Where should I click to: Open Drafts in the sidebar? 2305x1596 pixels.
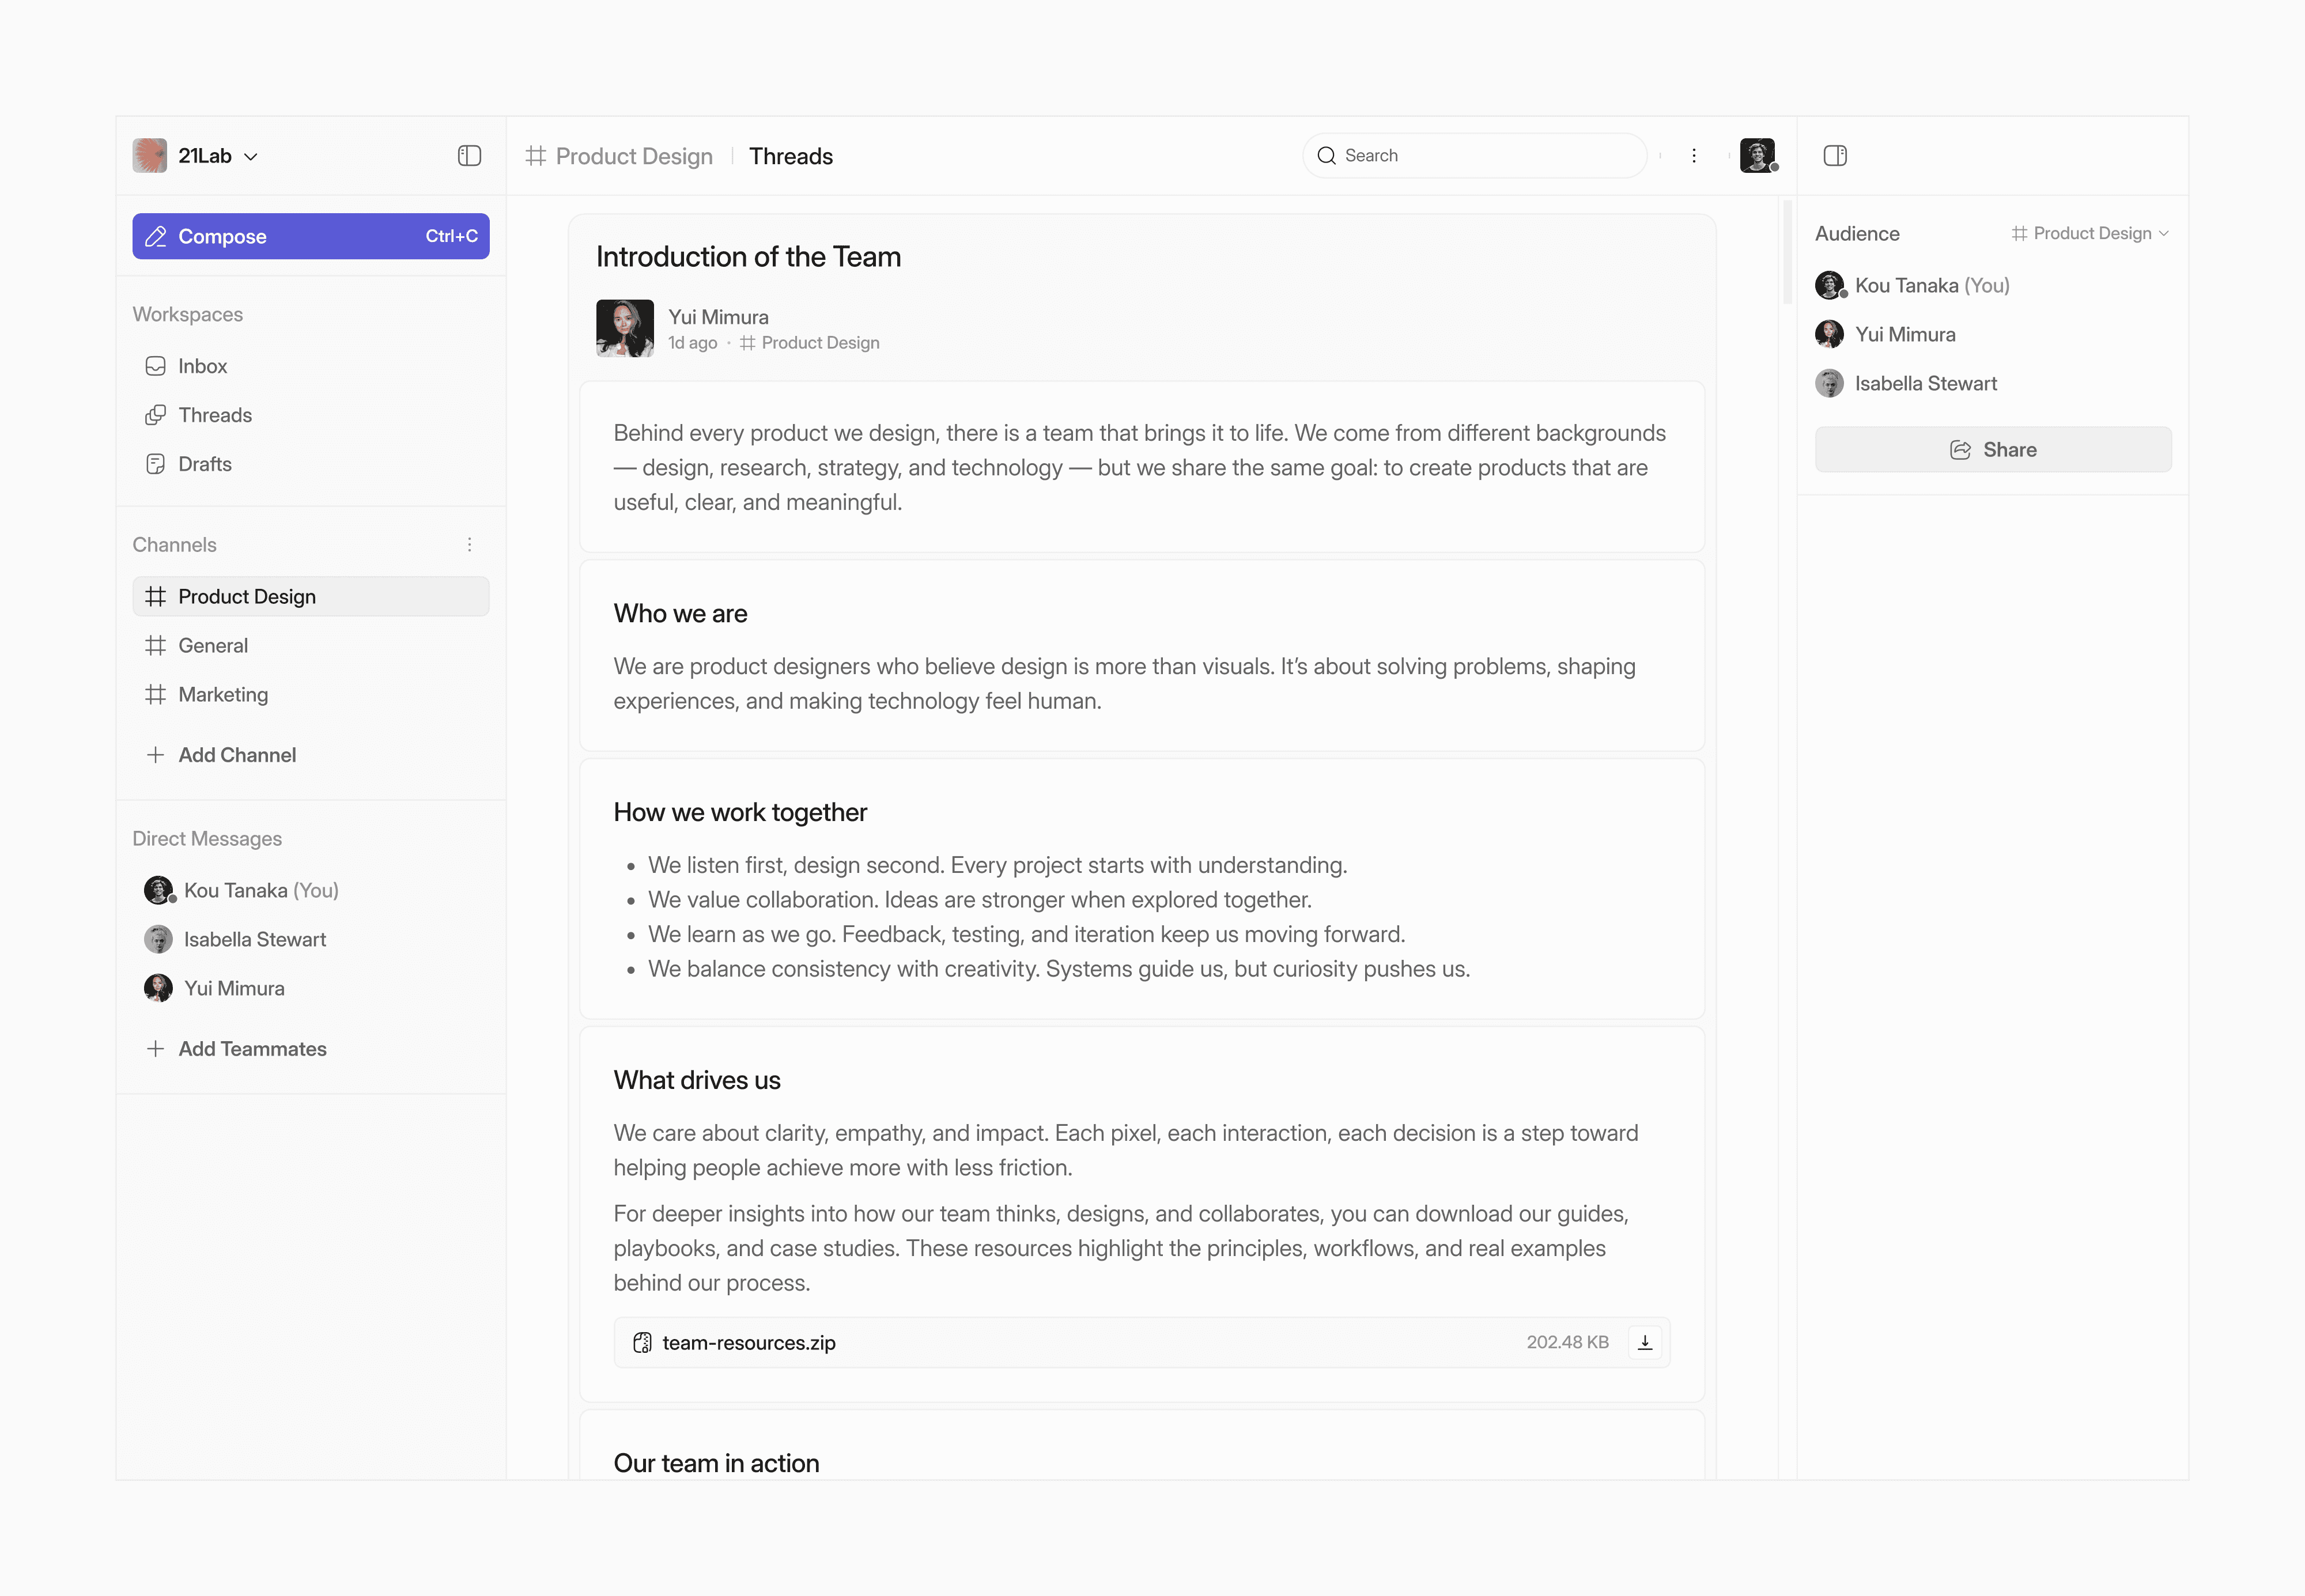204,464
